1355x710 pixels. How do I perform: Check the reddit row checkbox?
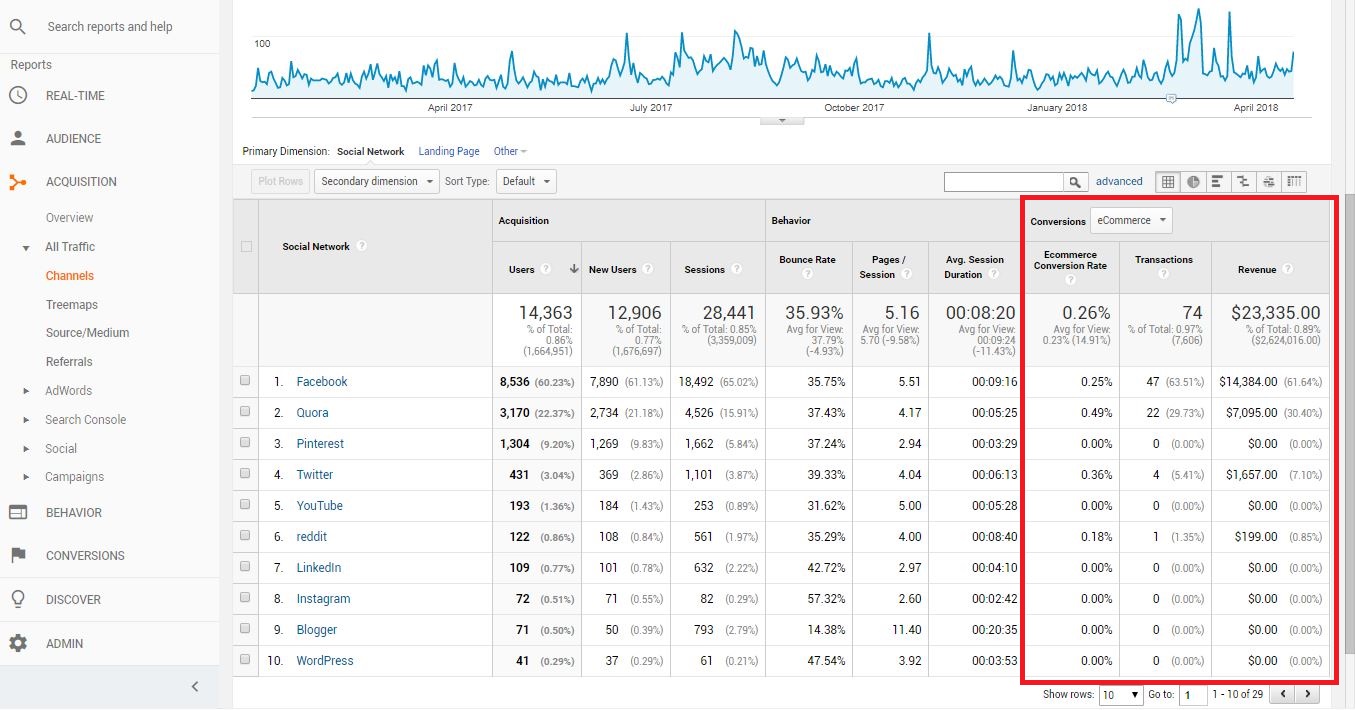point(246,536)
